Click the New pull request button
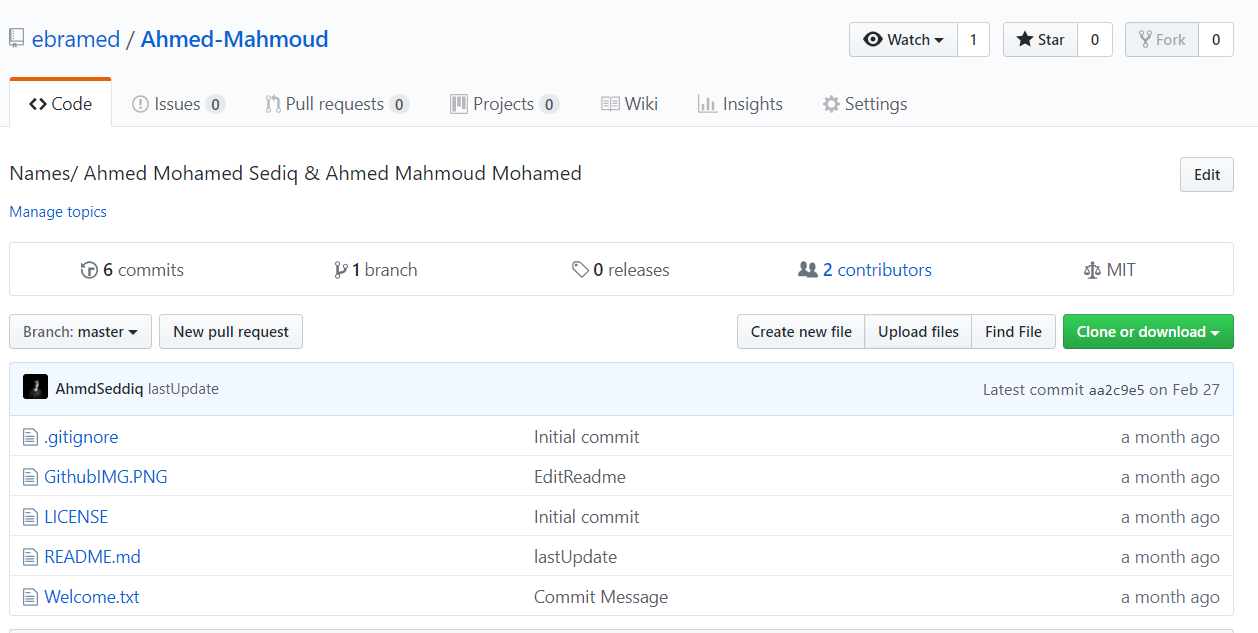Screen dimensions: 1258x633 (230, 331)
